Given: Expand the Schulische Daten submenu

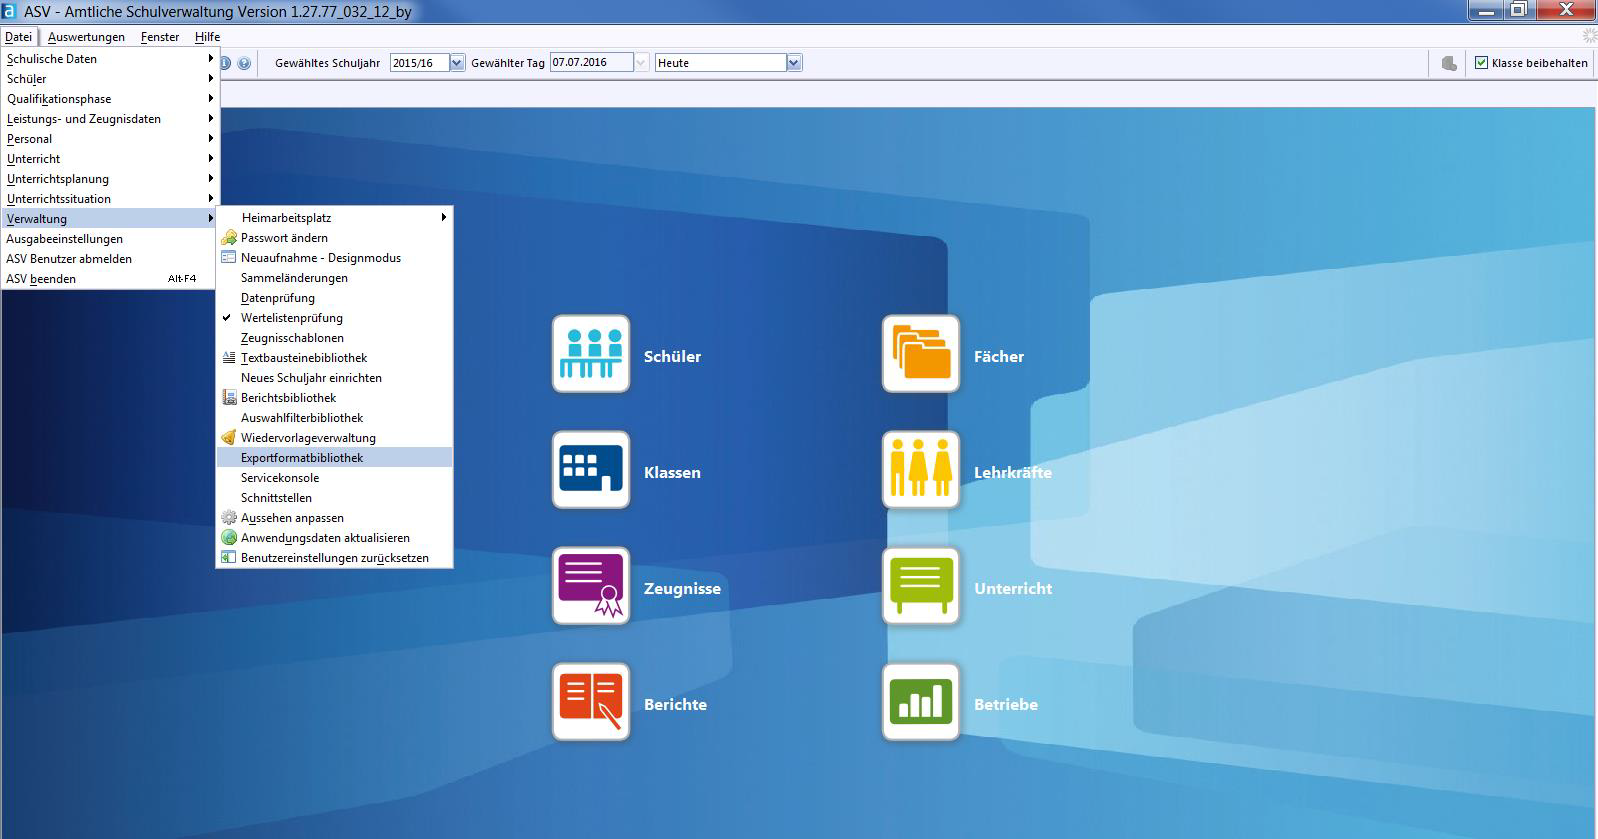Looking at the screenshot, I should 108,59.
